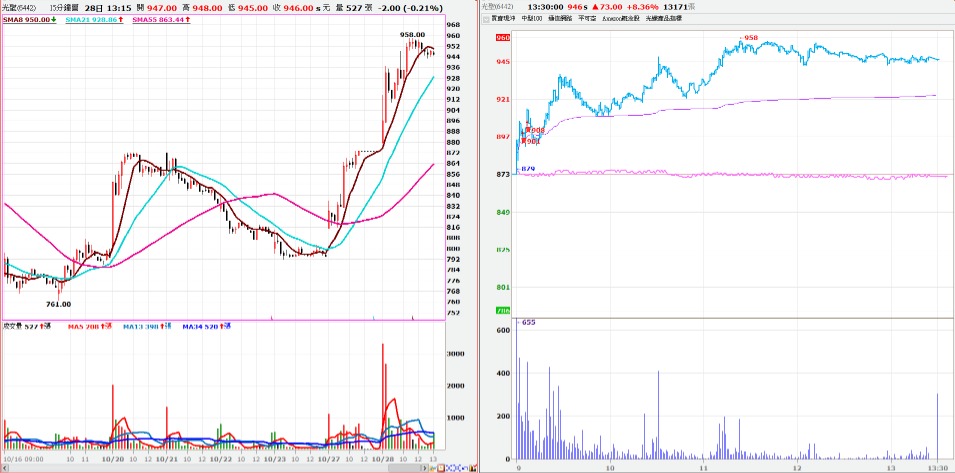955x473 pixels.
Task: Click the green down arrow beside SMA8 950.00
Action: 54,20
